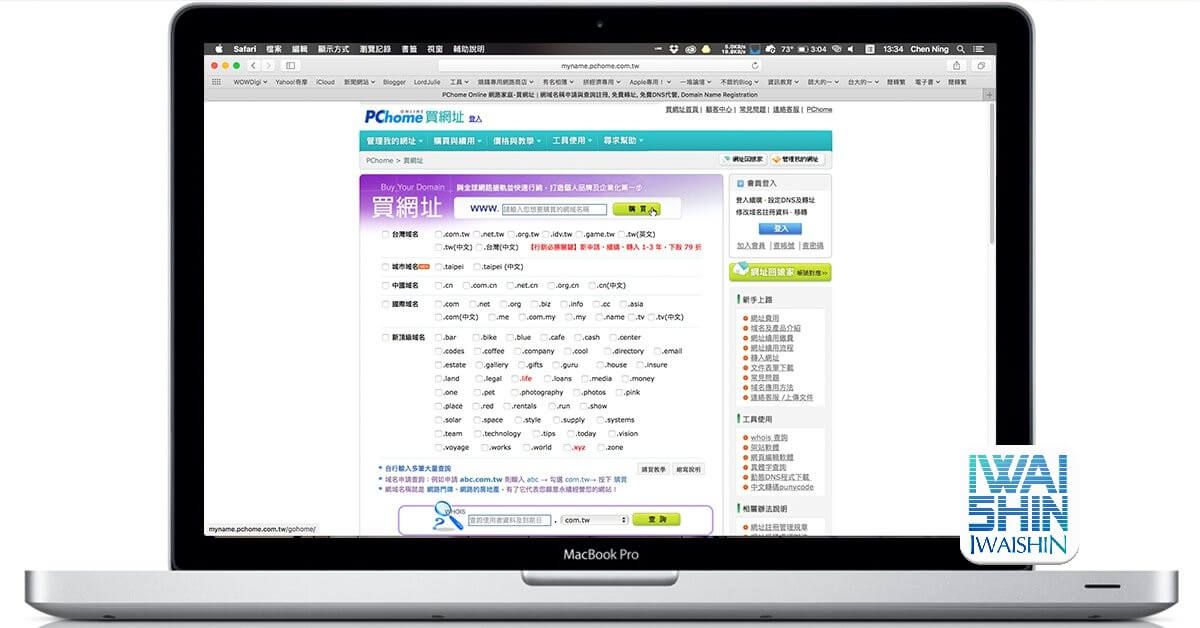Open the 工具 bookmarks folder dropdown
Screen dimensions: 1200x628
459,82
